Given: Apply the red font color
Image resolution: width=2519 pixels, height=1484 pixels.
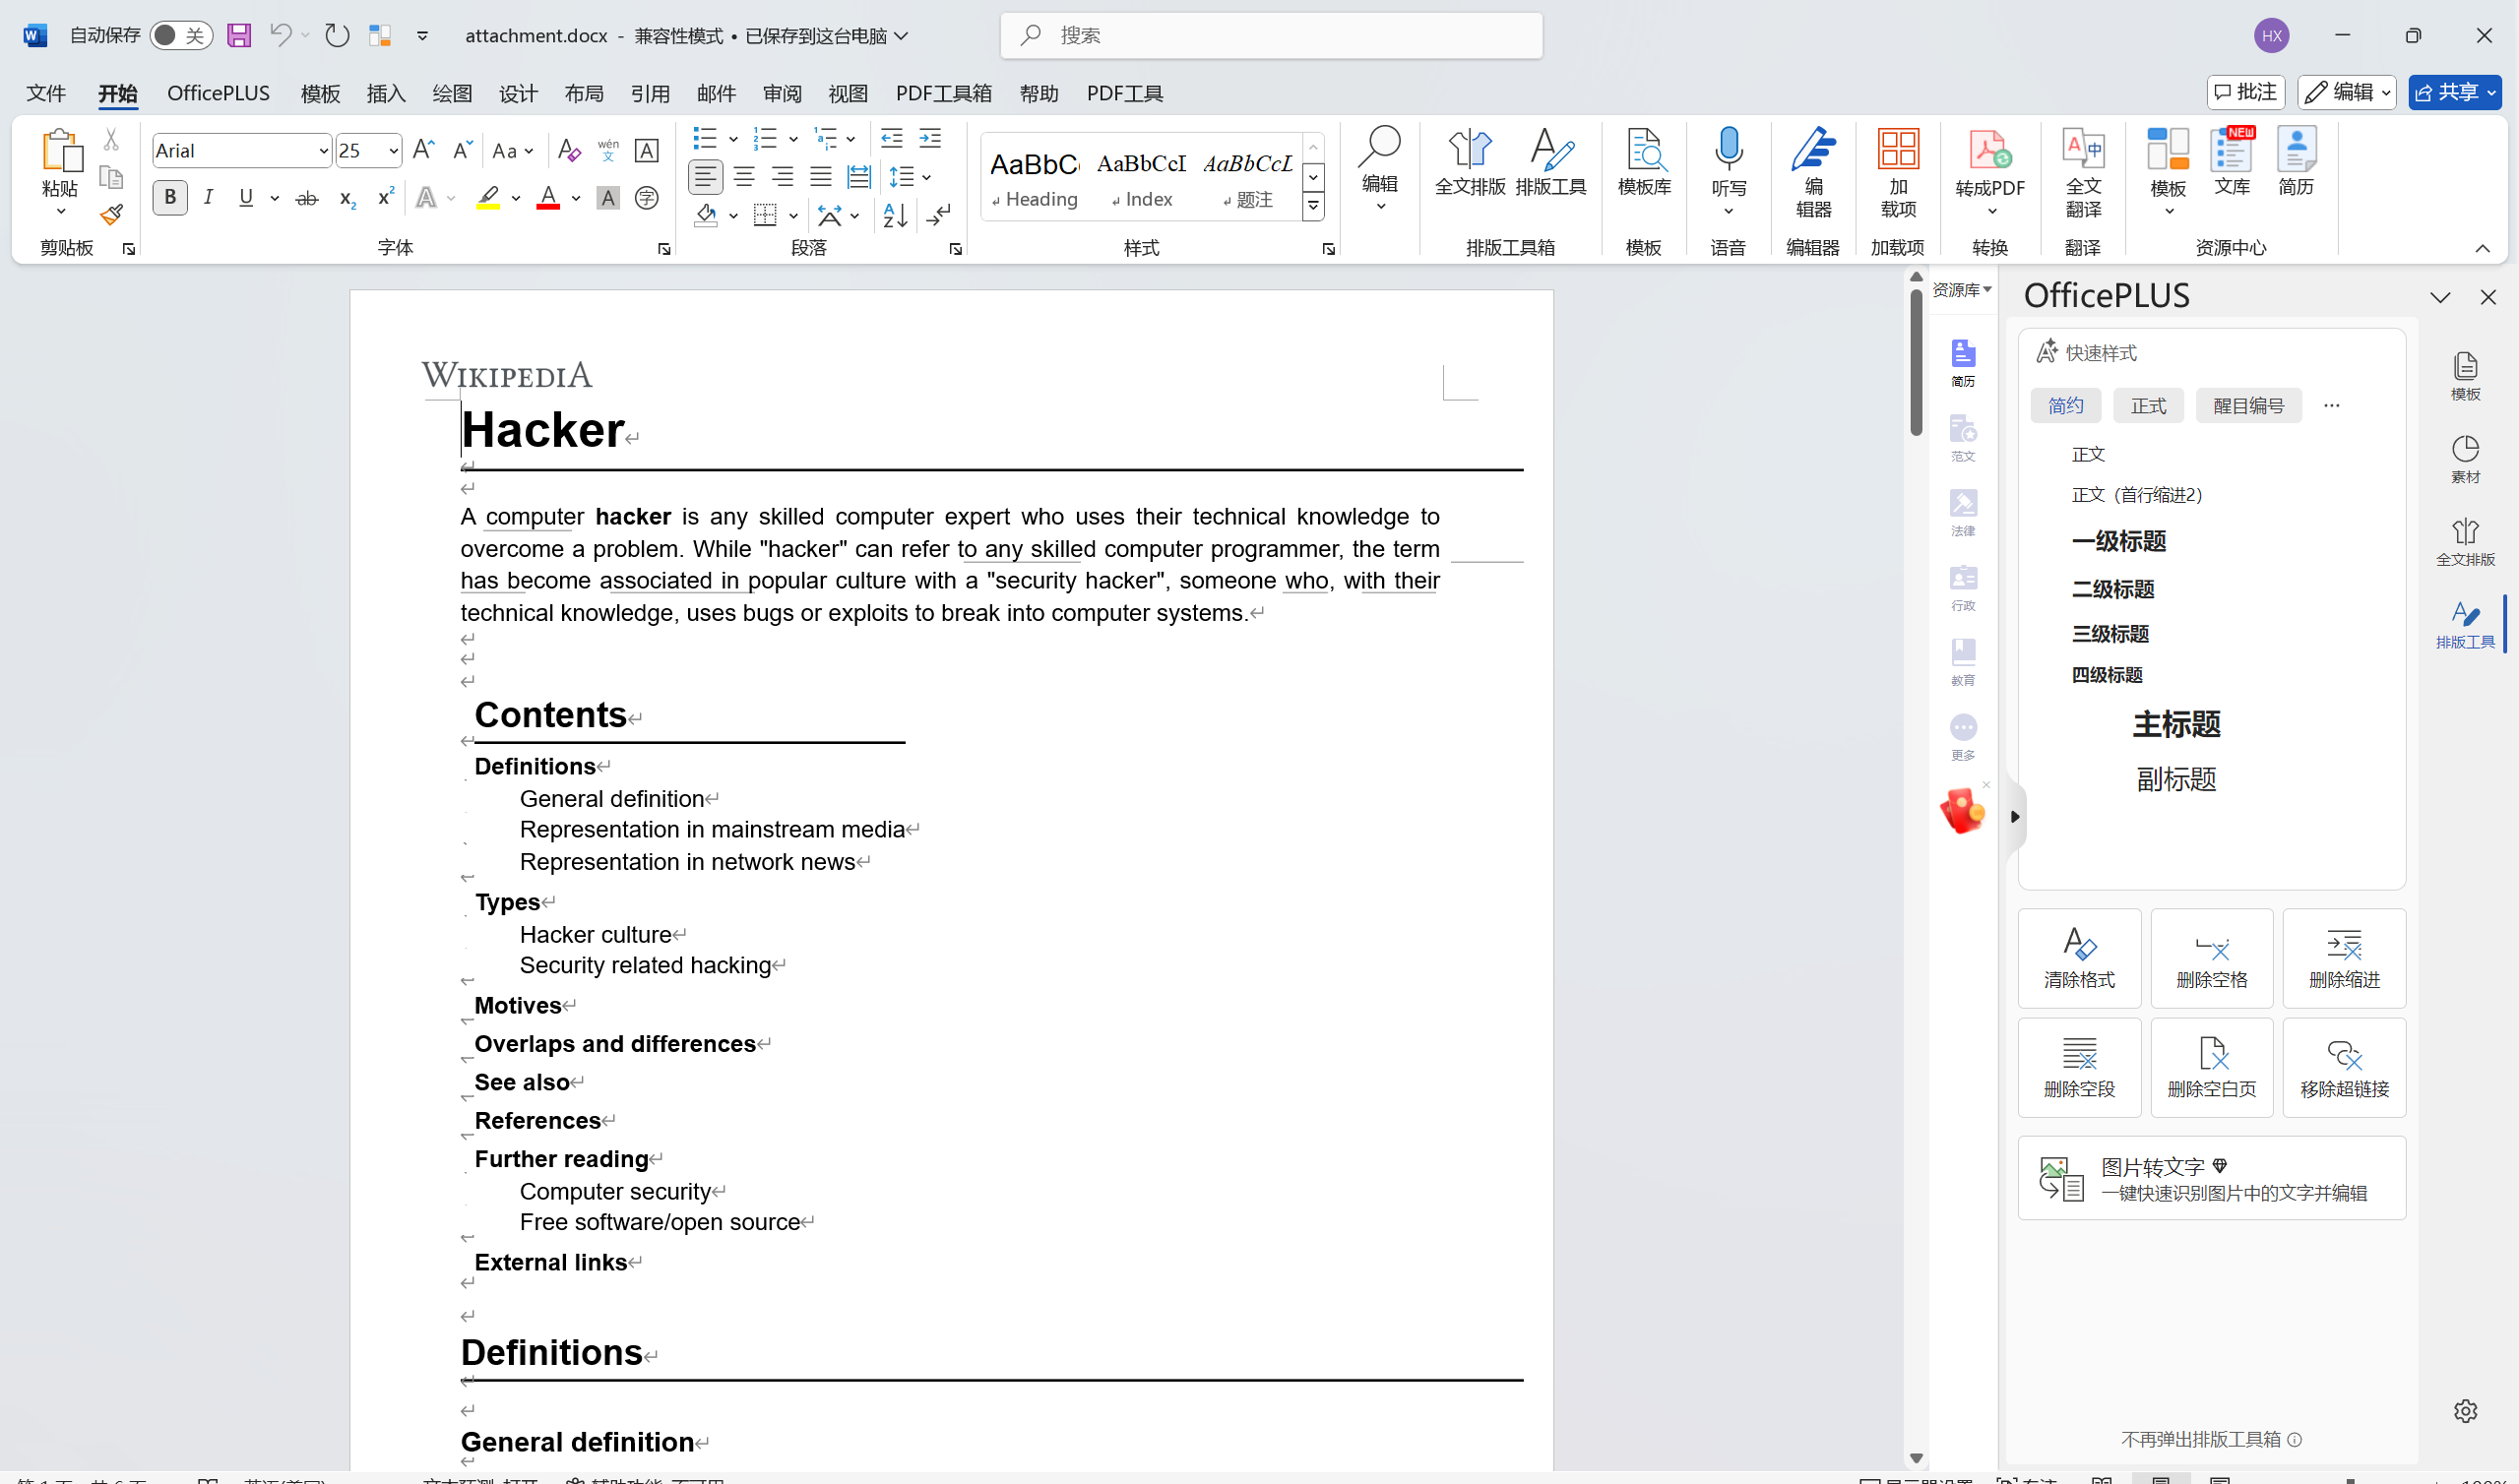Looking at the screenshot, I should coord(547,198).
